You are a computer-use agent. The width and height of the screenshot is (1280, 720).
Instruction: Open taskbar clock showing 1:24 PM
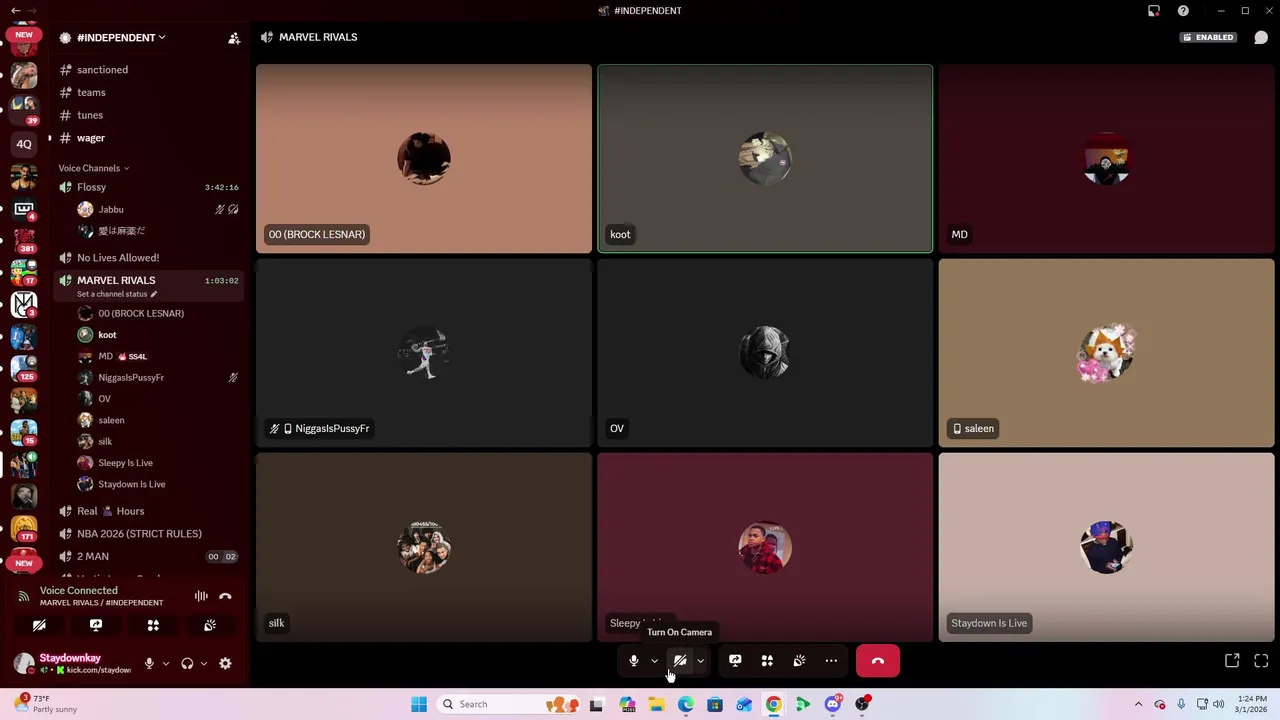[x=1252, y=704]
